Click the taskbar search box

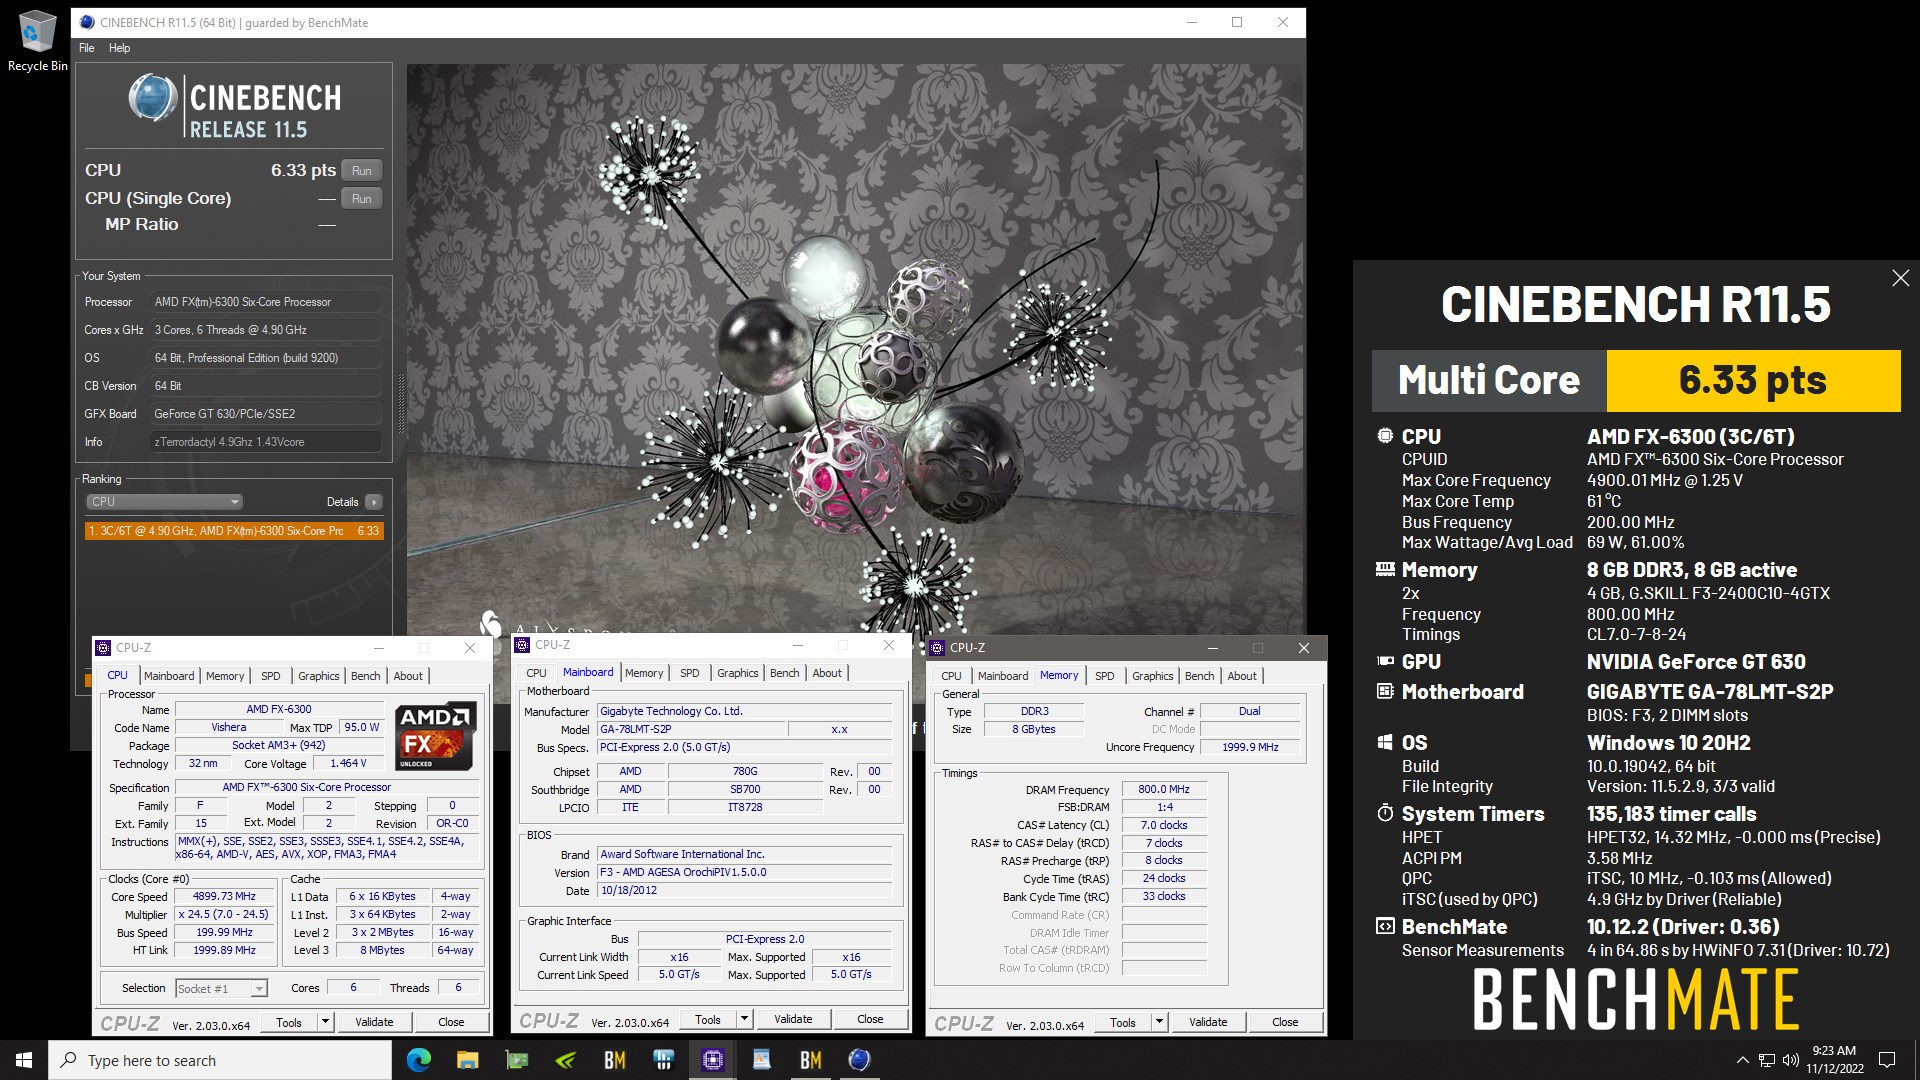coord(220,1060)
